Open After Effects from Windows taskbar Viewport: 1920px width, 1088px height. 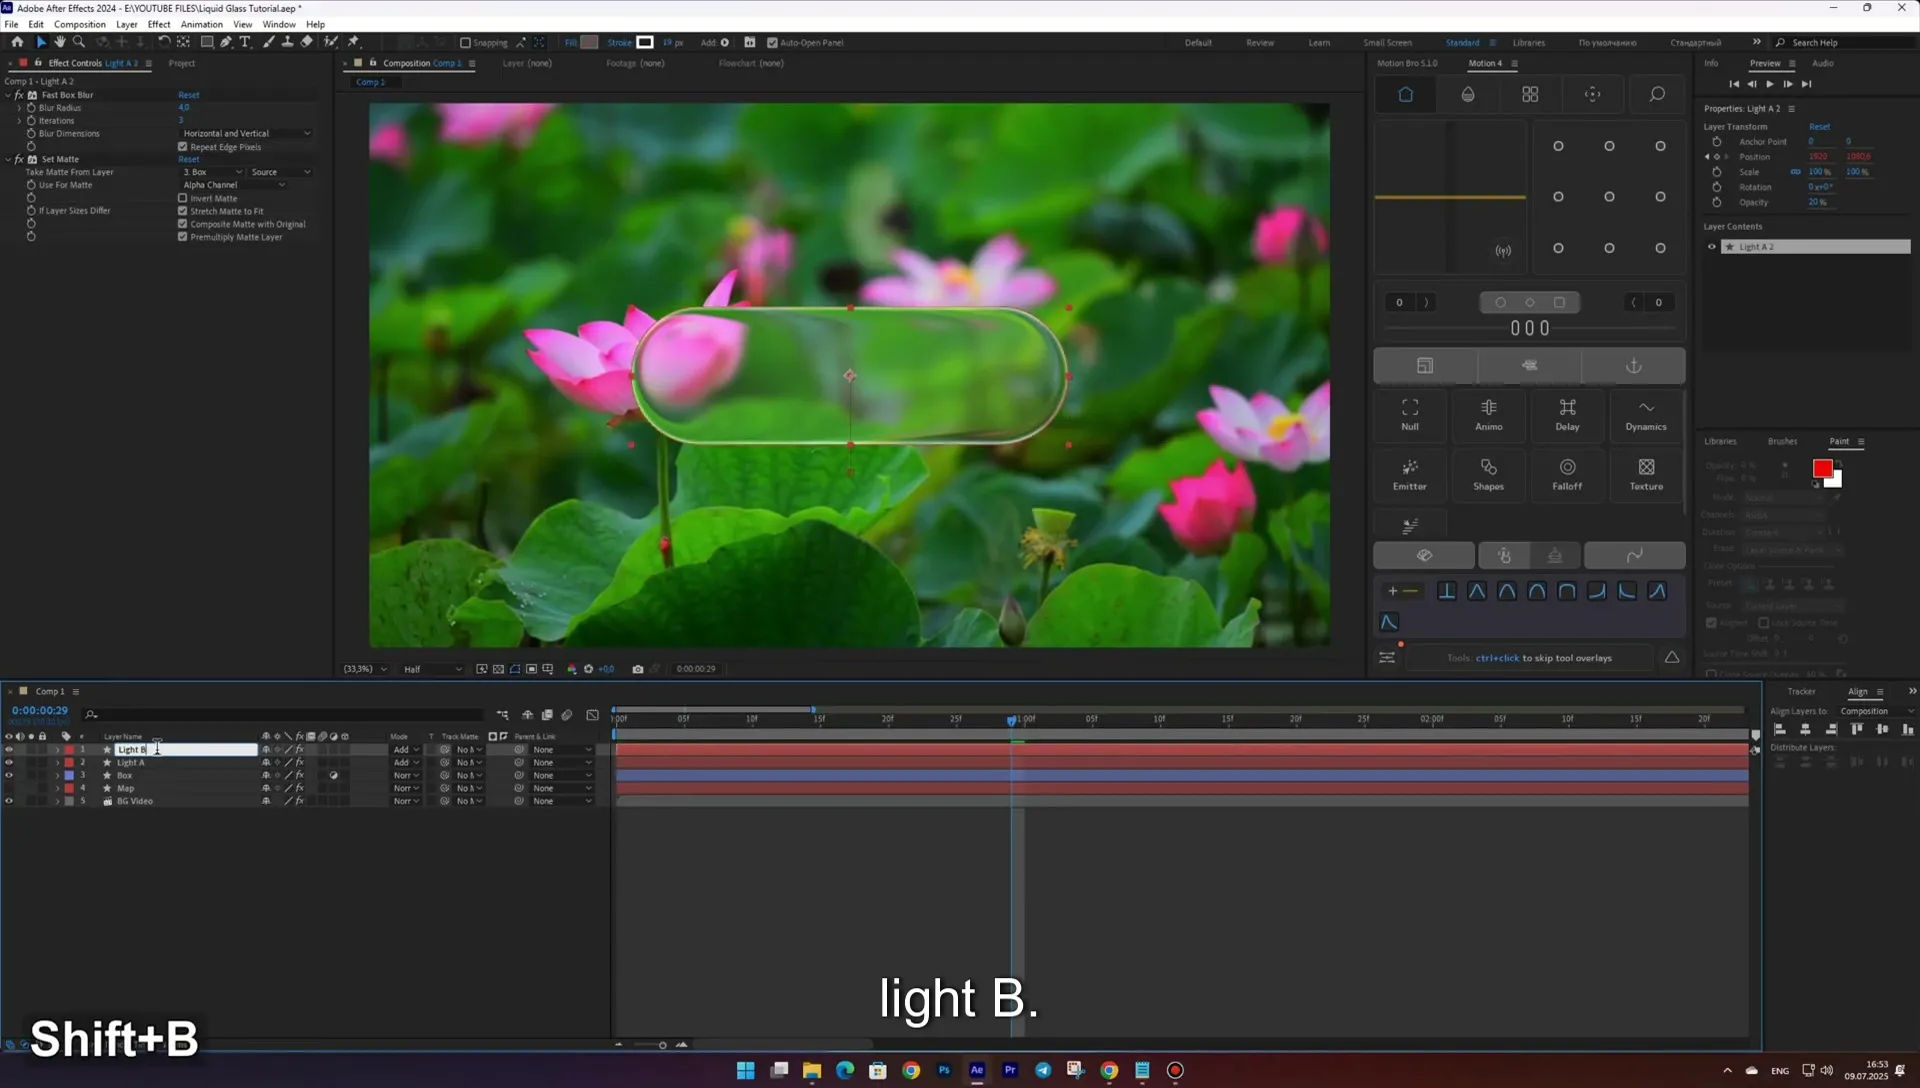[x=977, y=1070]
